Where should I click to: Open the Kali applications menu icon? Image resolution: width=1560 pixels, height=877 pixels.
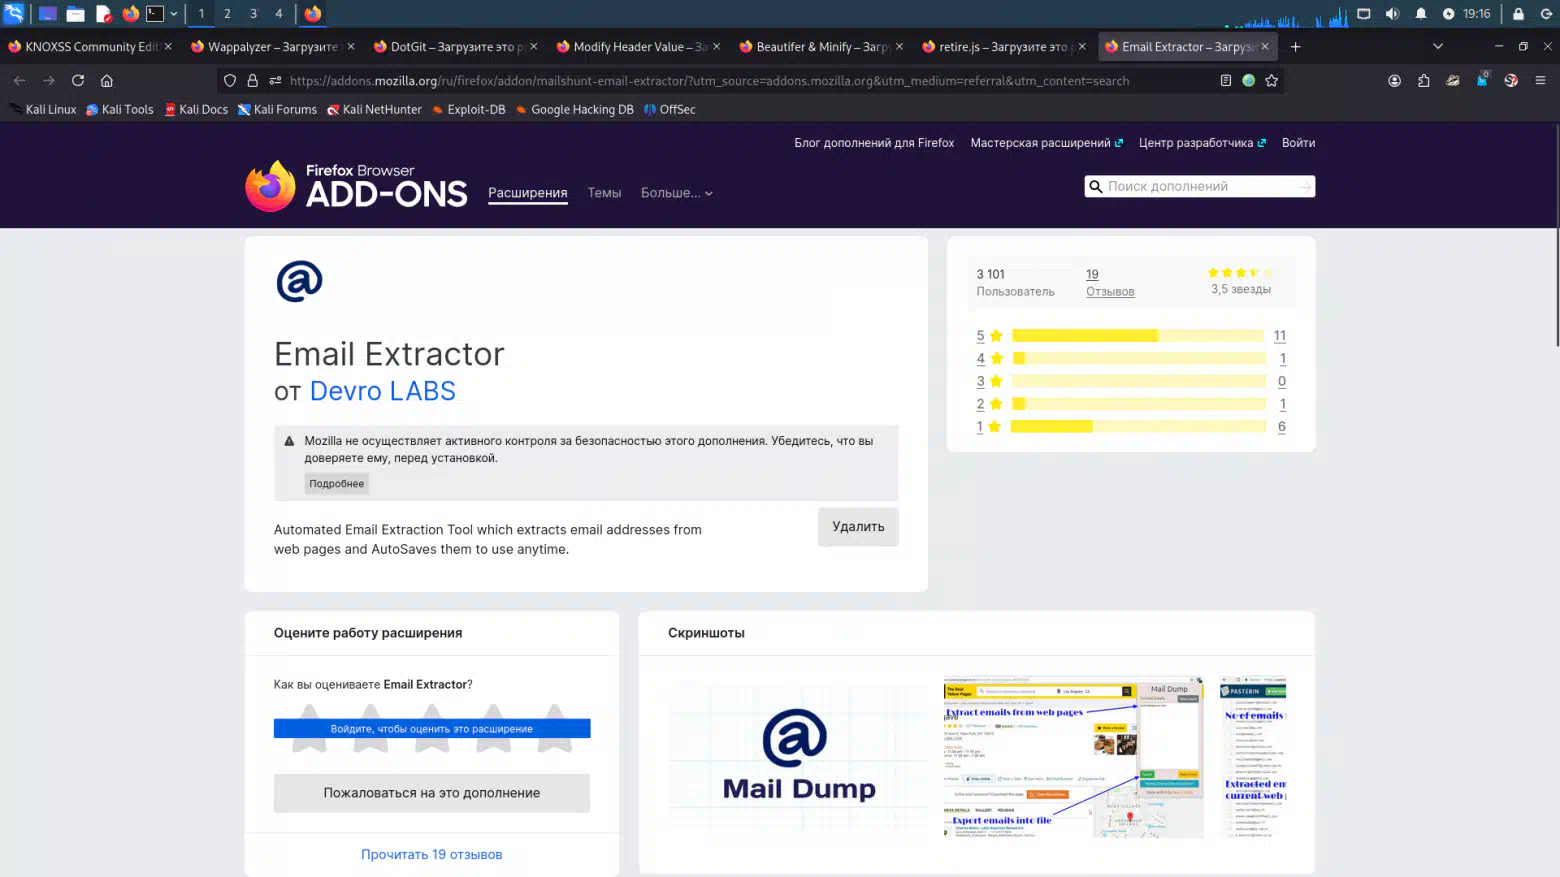[x=14, y=13]
